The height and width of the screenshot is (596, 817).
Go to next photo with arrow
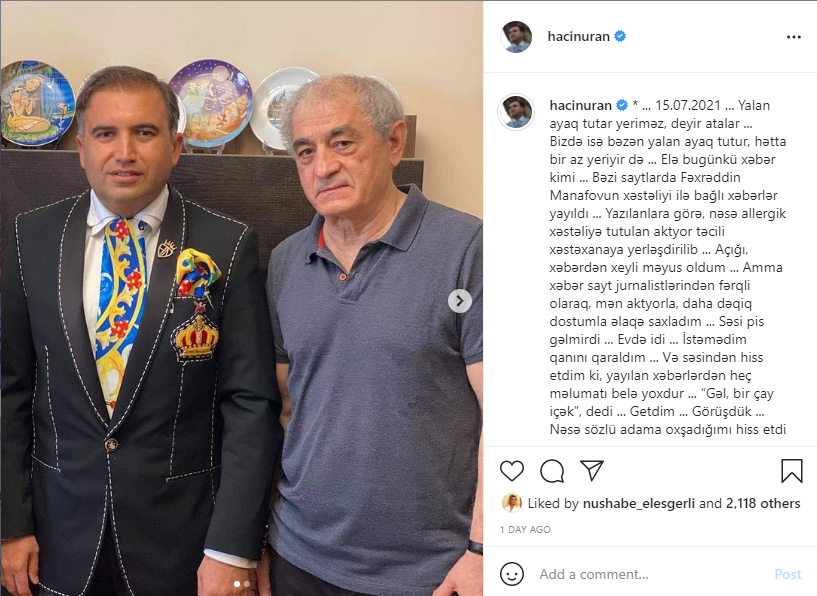[x=460, y=301]
